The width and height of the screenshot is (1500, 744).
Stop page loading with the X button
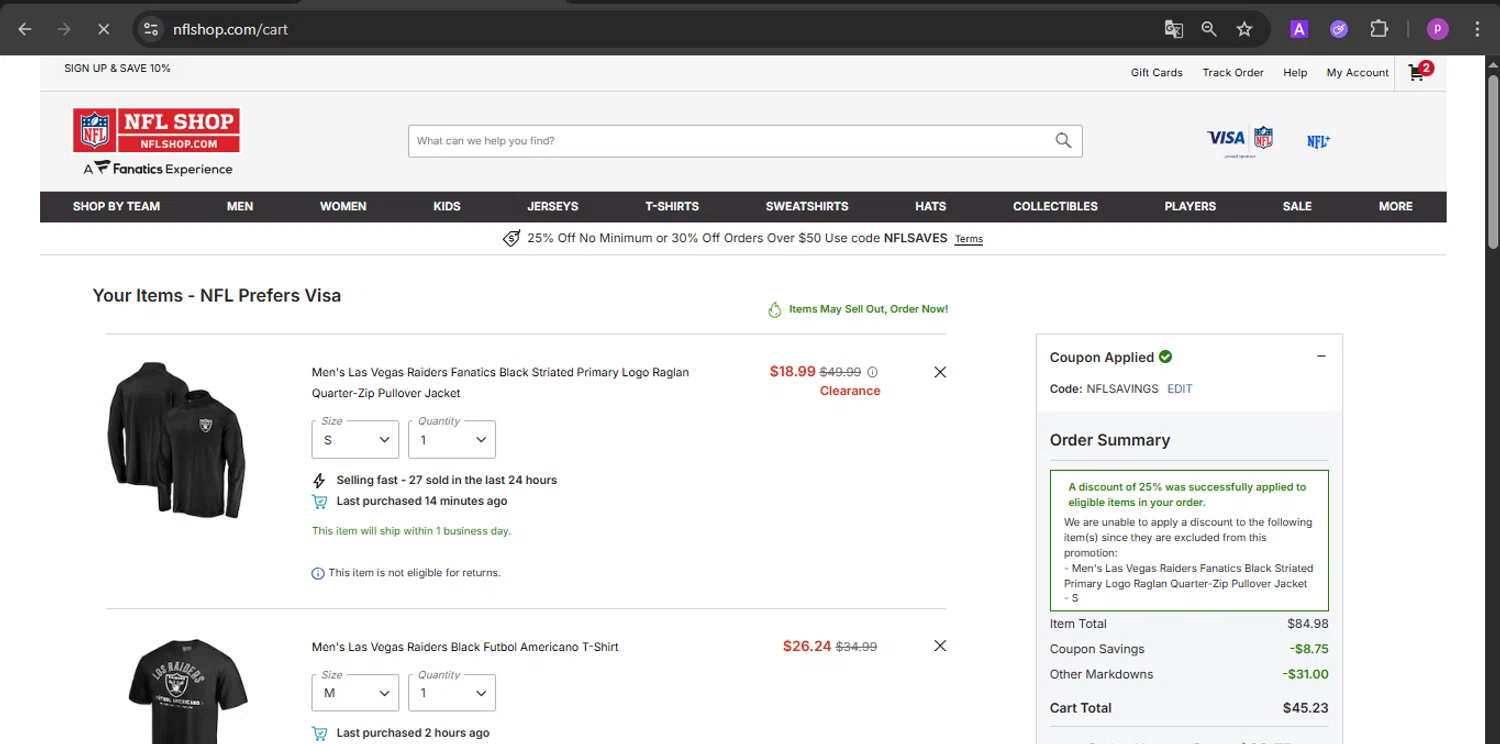coord(103,29)
